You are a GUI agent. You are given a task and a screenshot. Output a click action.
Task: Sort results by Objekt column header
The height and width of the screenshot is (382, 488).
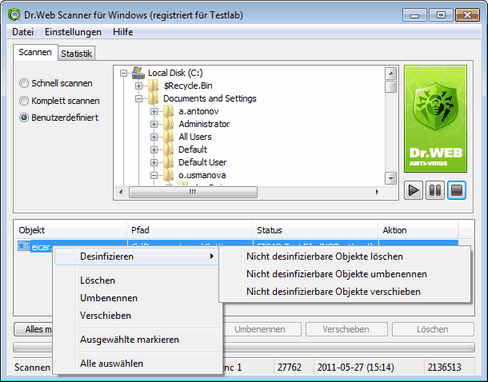(71, 230)
